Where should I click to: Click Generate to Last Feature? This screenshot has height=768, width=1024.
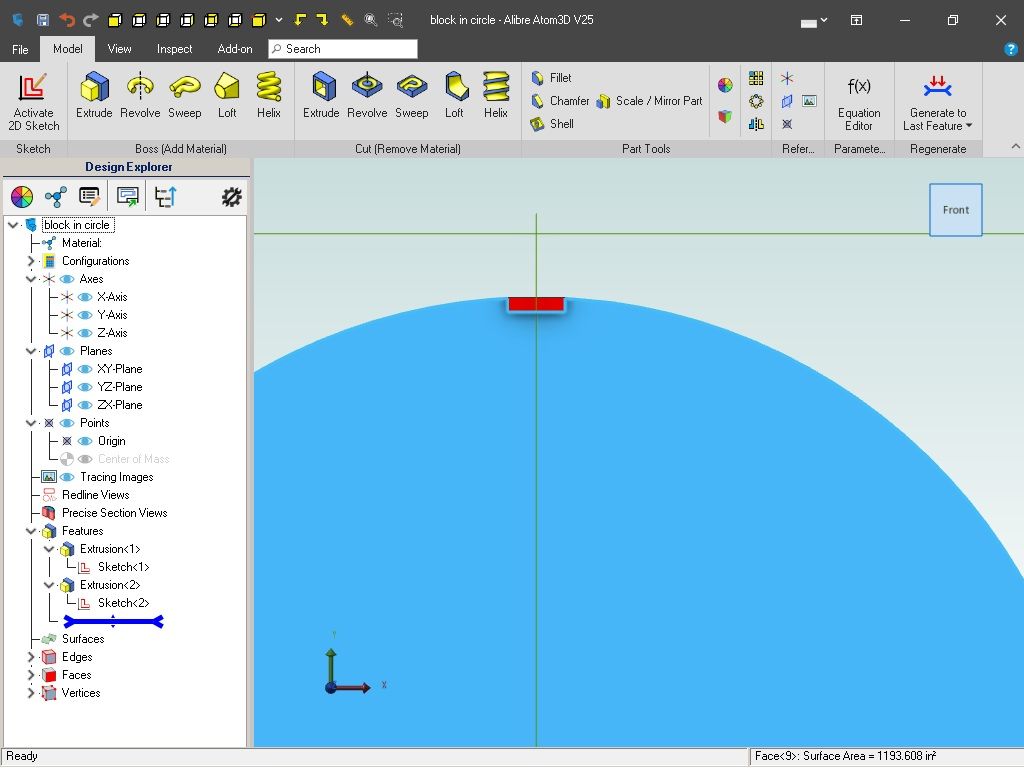coord(938,103)
